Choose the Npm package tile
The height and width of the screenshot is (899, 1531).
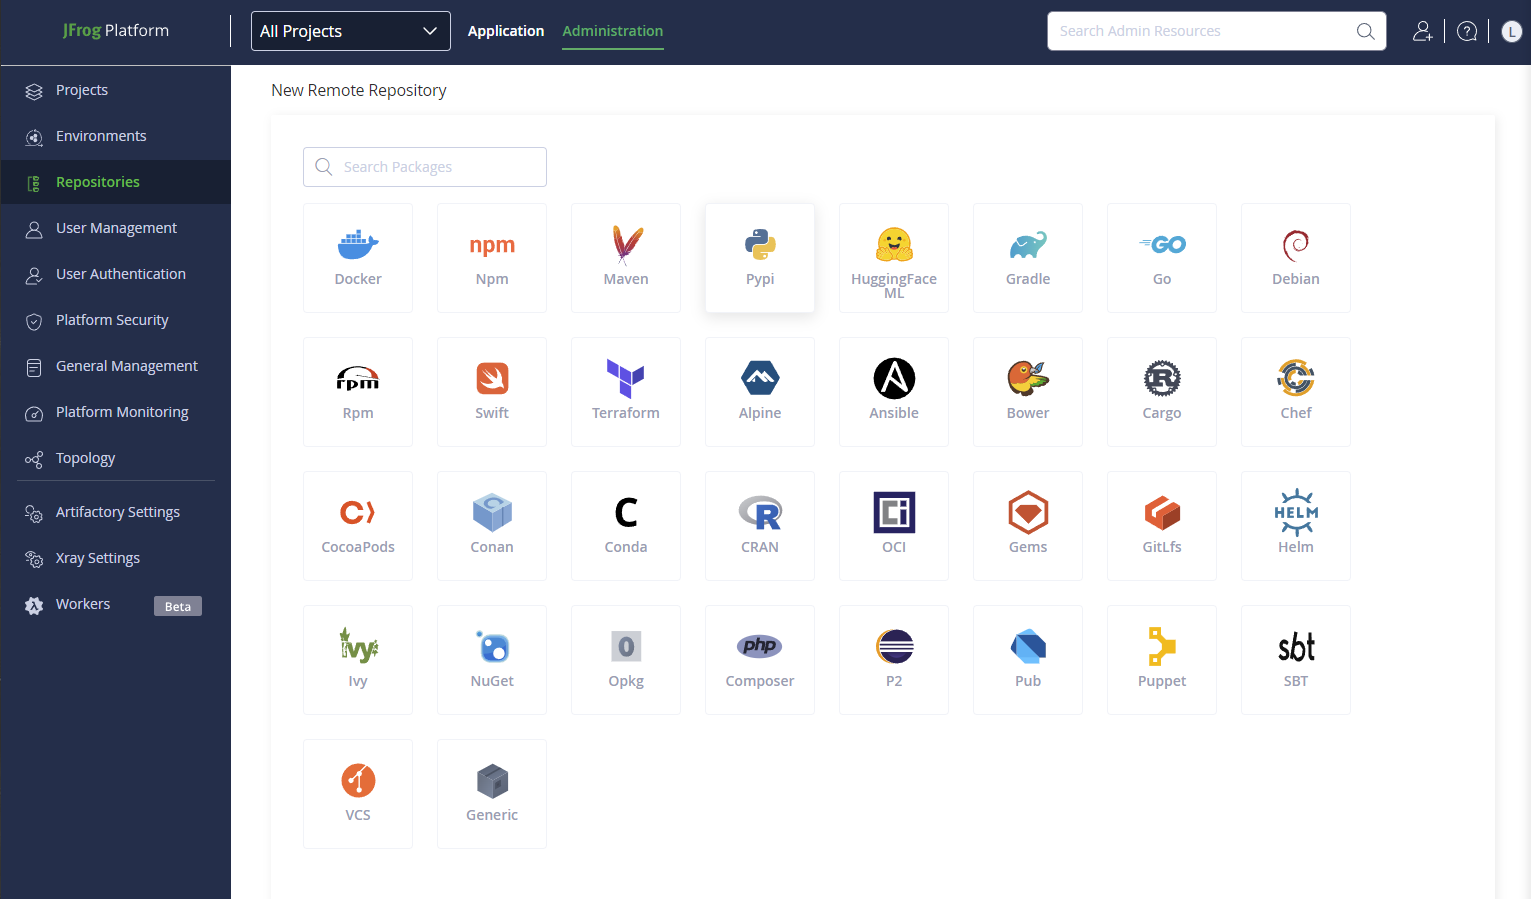point(492,258)
